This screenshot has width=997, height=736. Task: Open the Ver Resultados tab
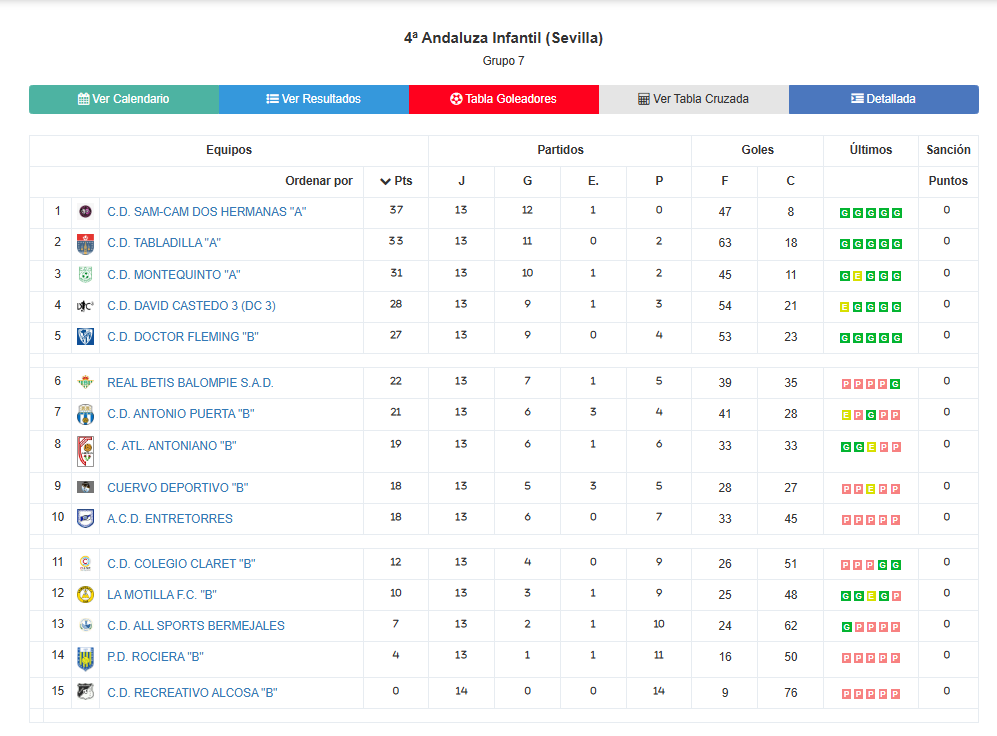(x=314, y=99)
